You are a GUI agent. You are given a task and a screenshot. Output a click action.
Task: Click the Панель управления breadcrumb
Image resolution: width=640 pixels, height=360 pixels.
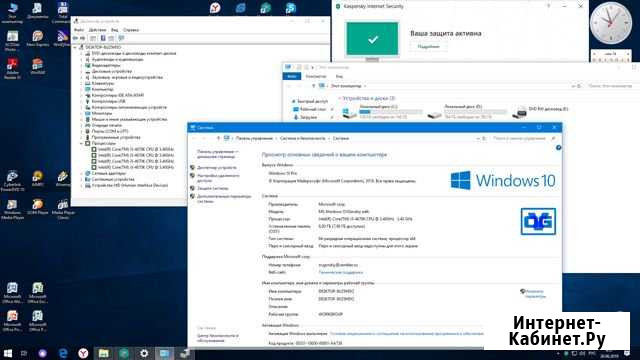254,138
